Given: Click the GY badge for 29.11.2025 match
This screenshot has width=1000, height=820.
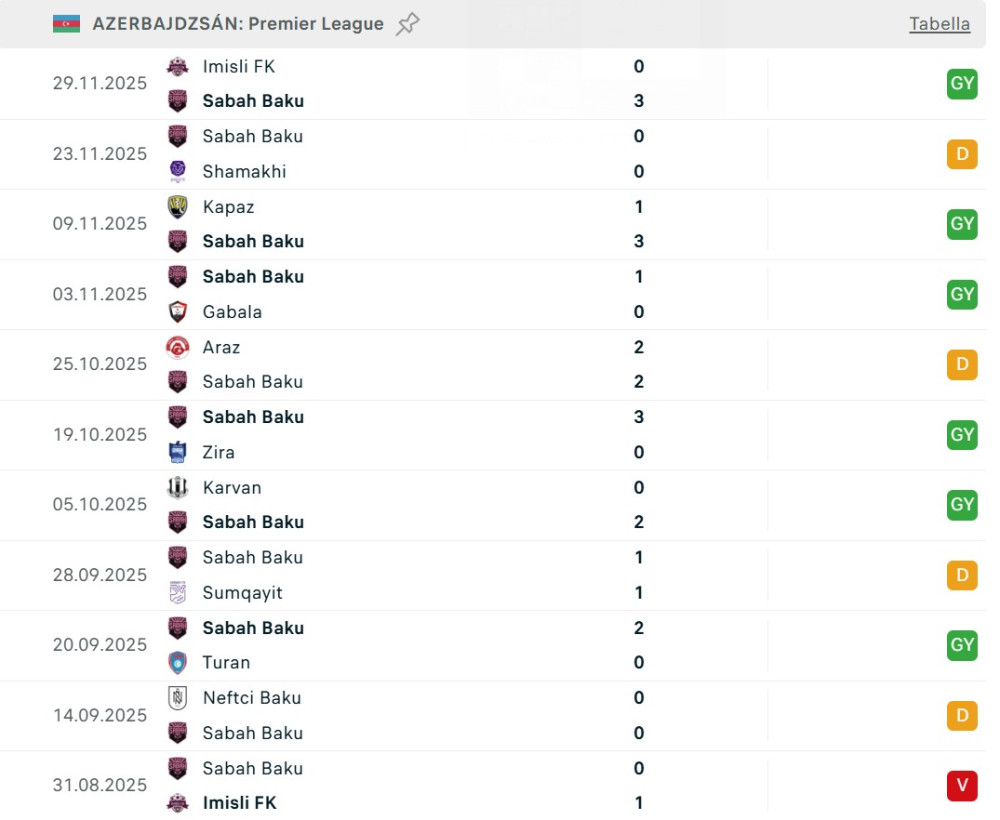Looking at the screenshot, I should [962, 84].
